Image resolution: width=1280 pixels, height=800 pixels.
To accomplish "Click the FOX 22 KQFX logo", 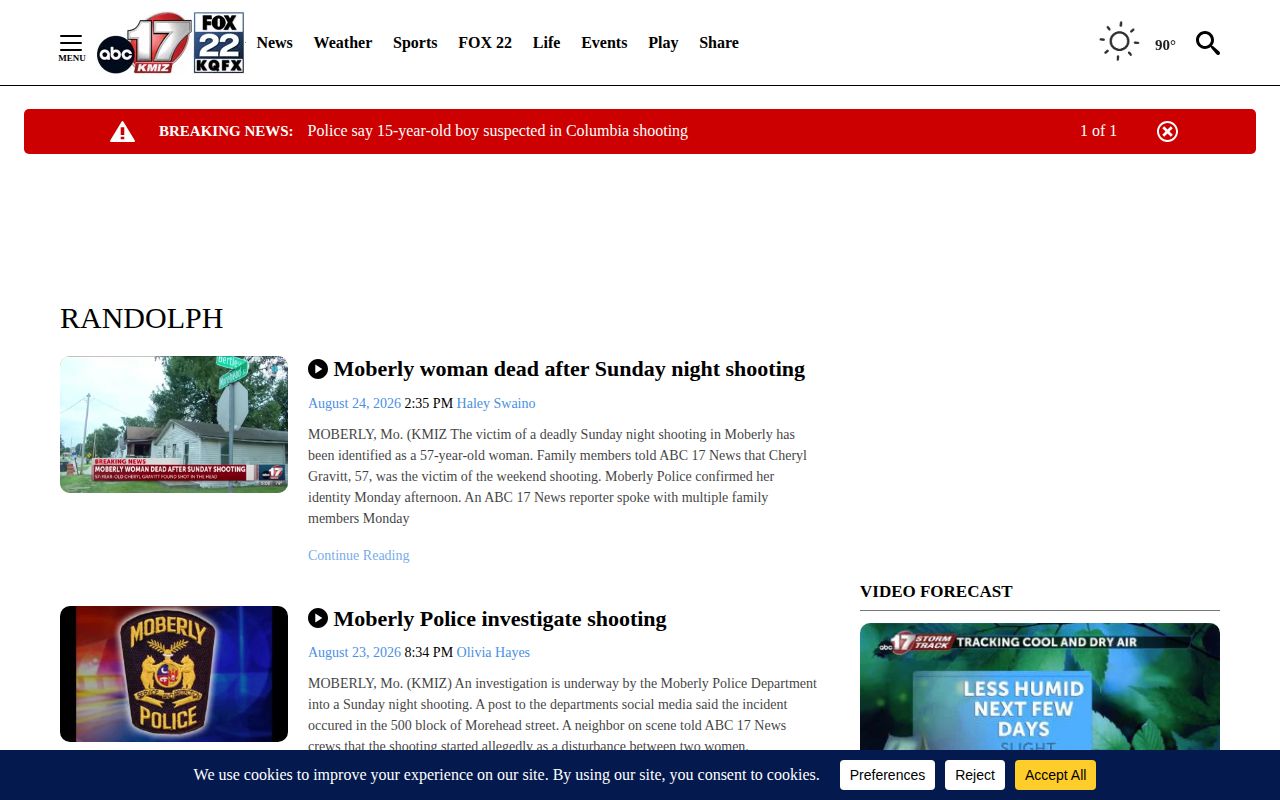I will click(219, 43).
